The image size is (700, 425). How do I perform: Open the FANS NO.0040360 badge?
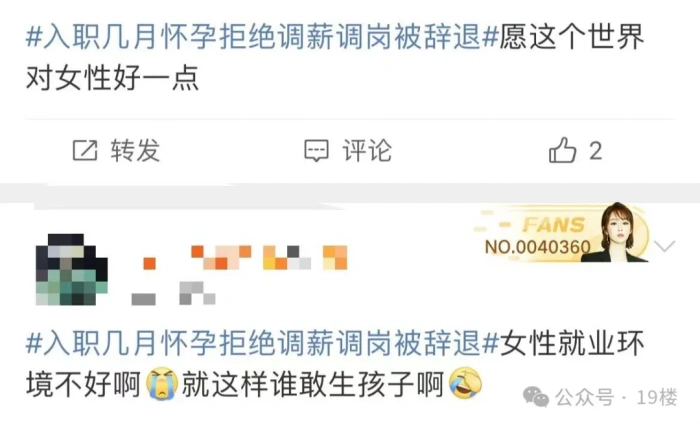(x=562, y=233)
